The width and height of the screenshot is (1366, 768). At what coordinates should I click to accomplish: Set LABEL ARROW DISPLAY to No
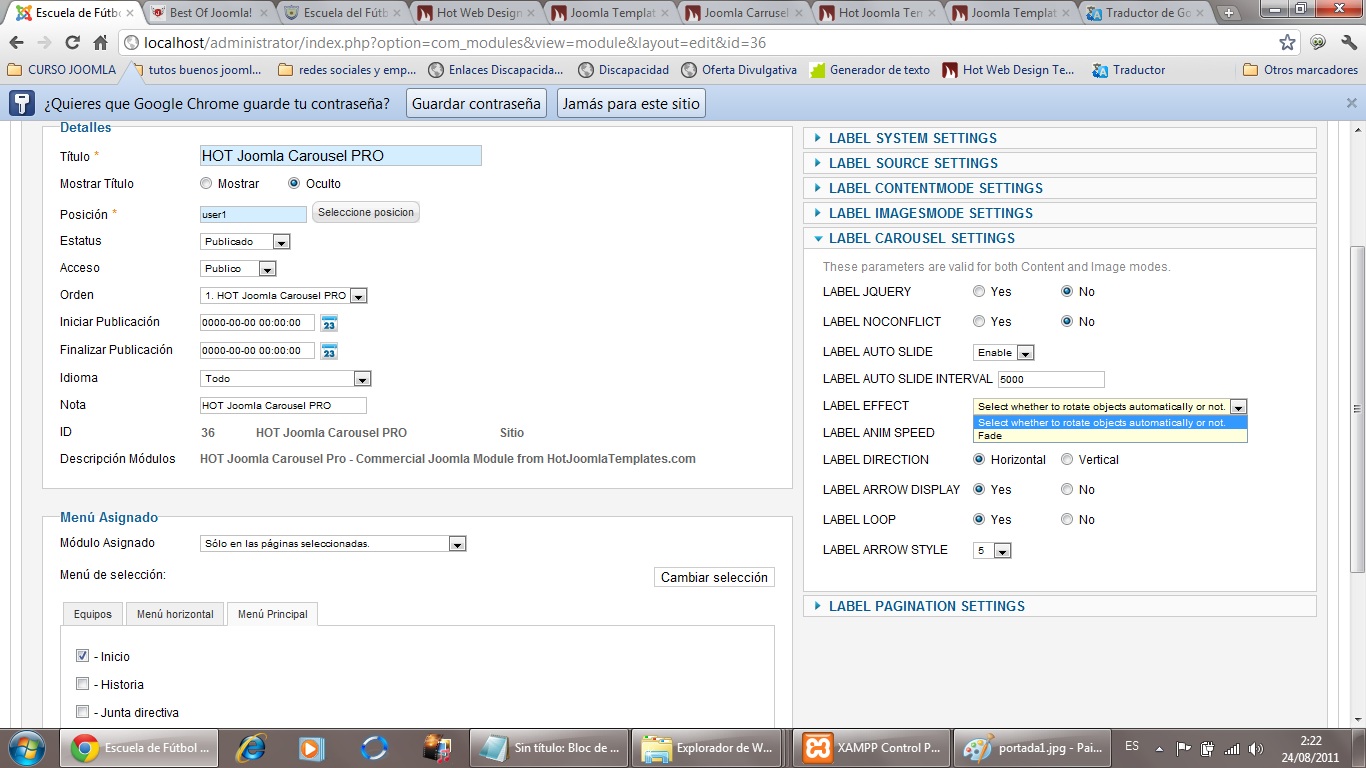coord(1067,490)
